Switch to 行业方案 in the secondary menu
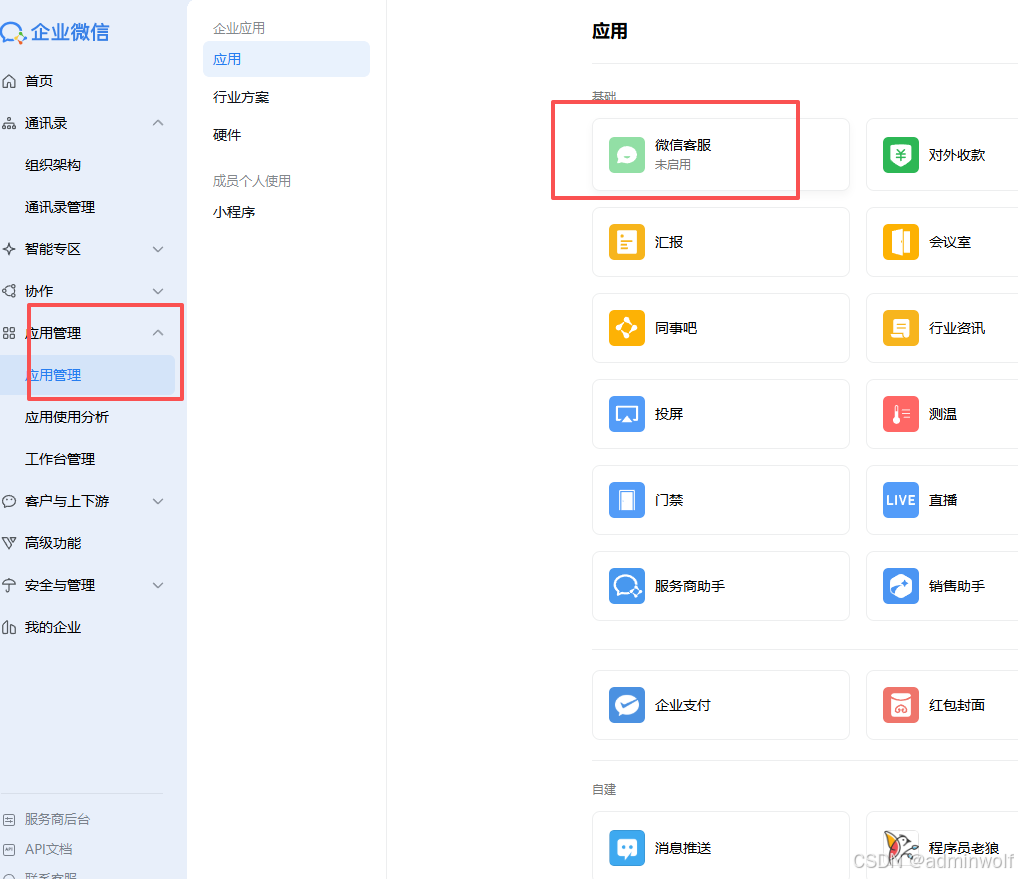1018x879 pixels. click(241, 97)
